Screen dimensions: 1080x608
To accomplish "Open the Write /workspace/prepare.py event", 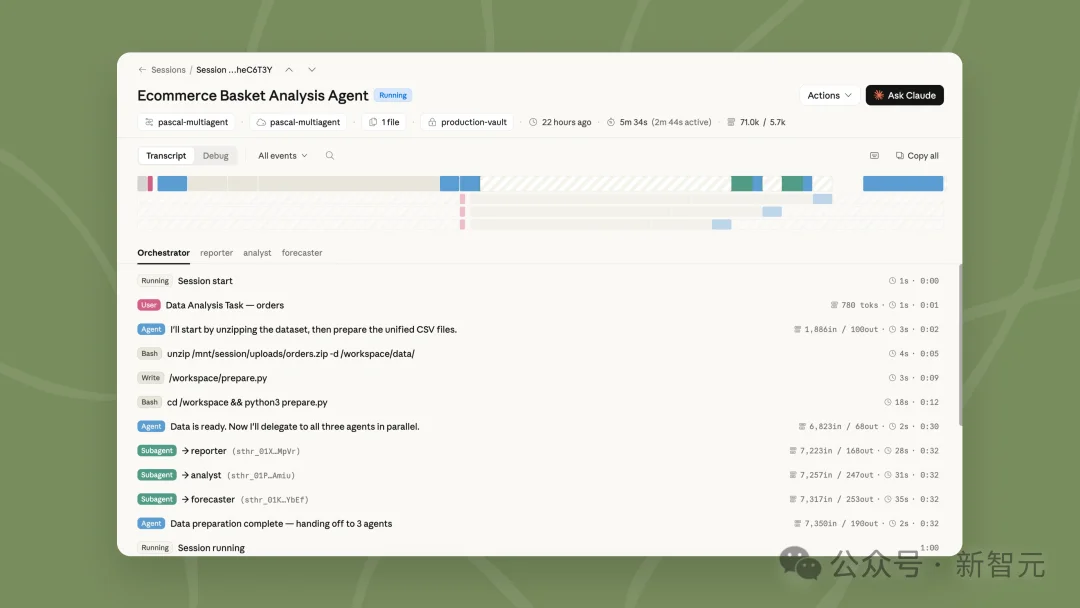I will pyautogui.click(x=538, y=378).
